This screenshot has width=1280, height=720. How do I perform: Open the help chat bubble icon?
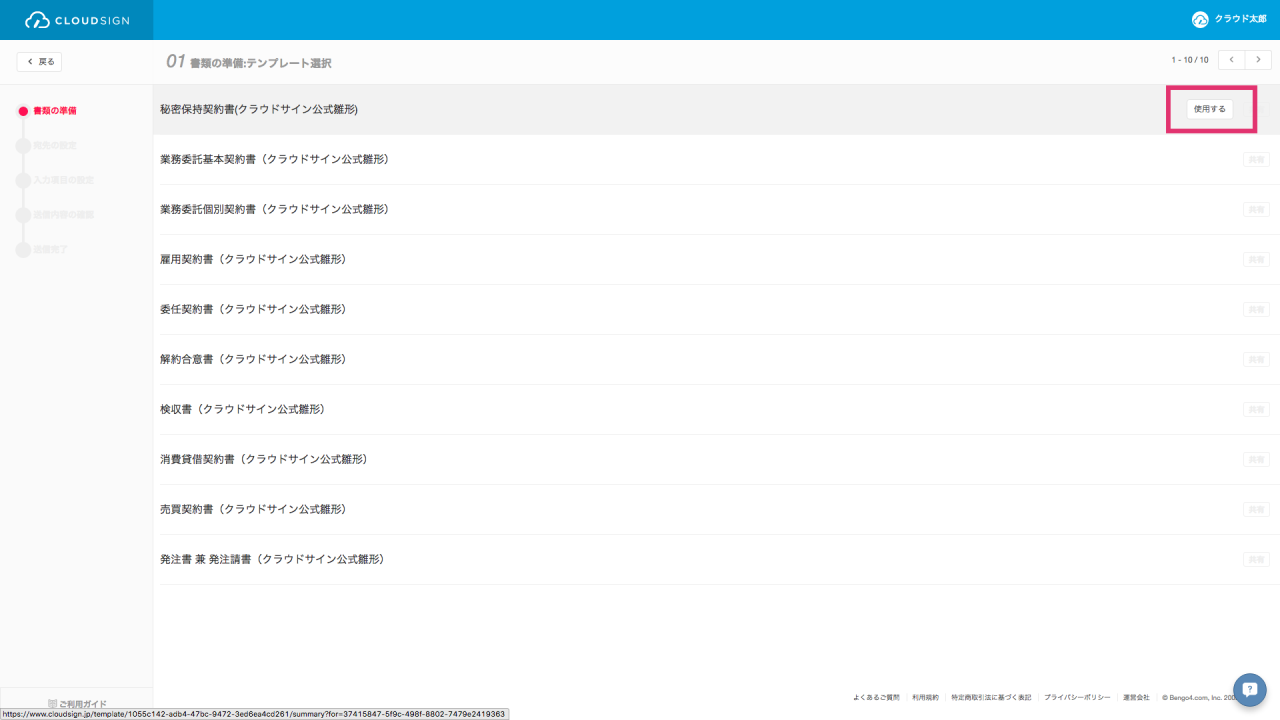[1250, 690]
